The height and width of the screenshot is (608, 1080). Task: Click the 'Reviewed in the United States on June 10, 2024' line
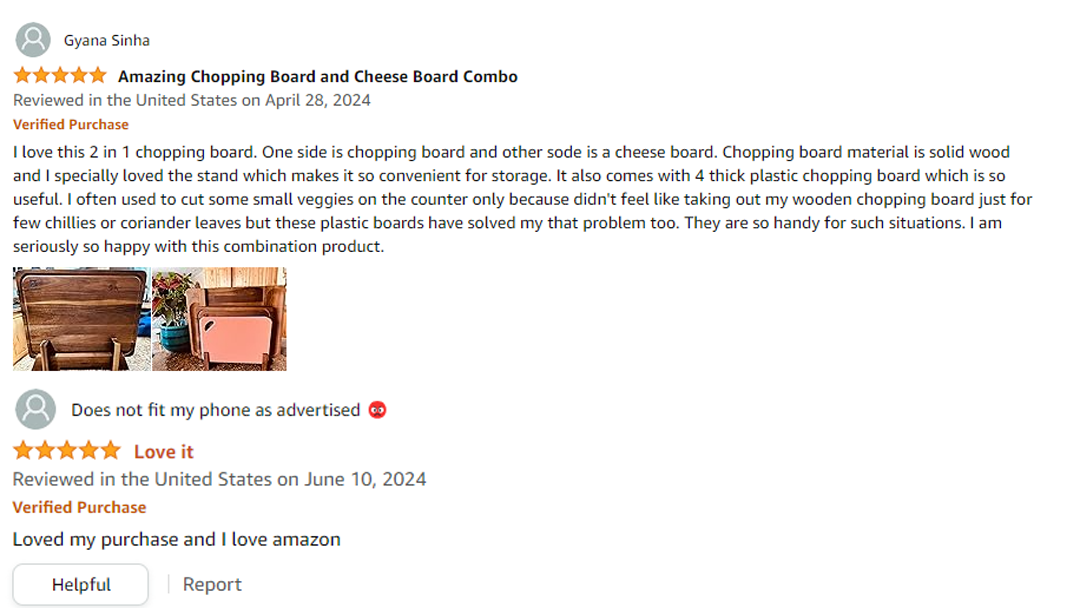pos(219,479)
